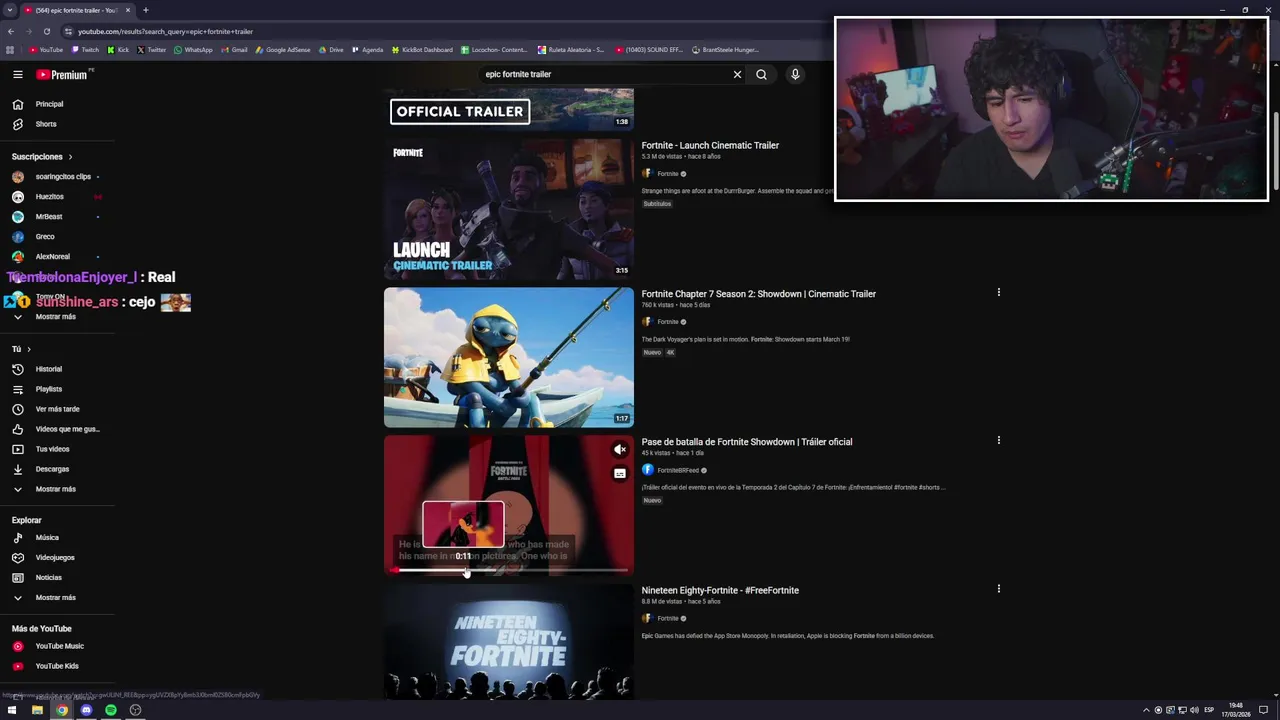
Task: Open more options for Nineteen Eighty-Fortnite video
Action: (x=998, y=589)
